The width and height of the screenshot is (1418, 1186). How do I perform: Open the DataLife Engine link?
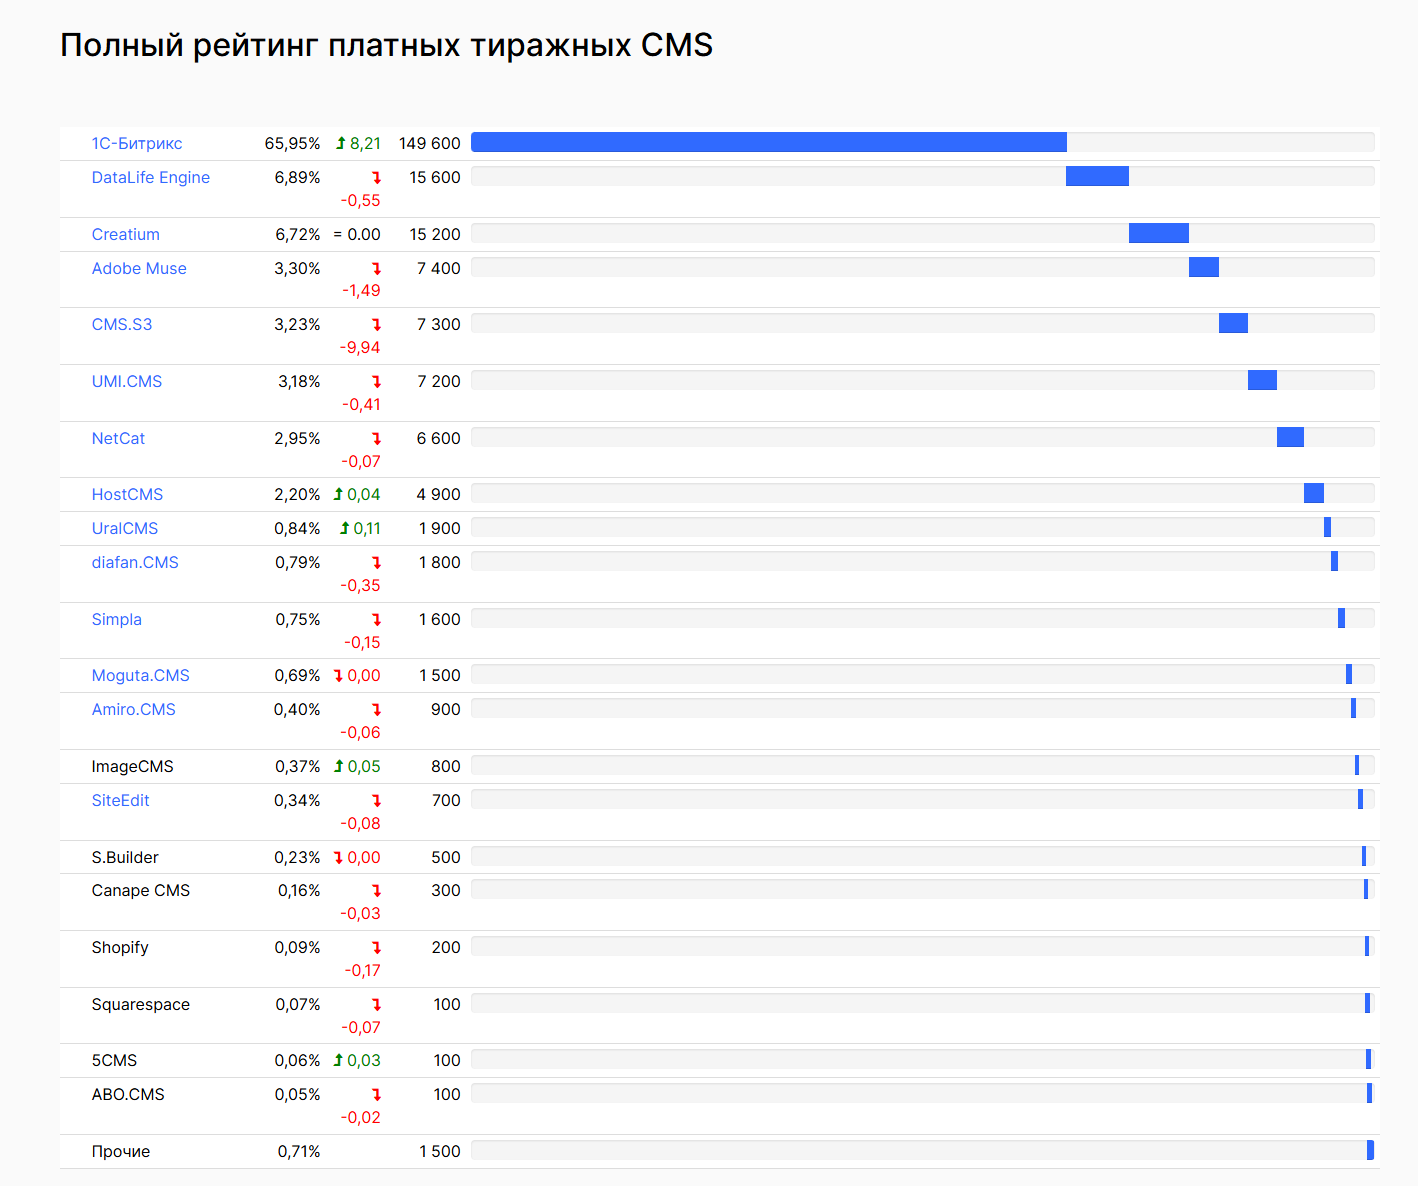(151, 177)
